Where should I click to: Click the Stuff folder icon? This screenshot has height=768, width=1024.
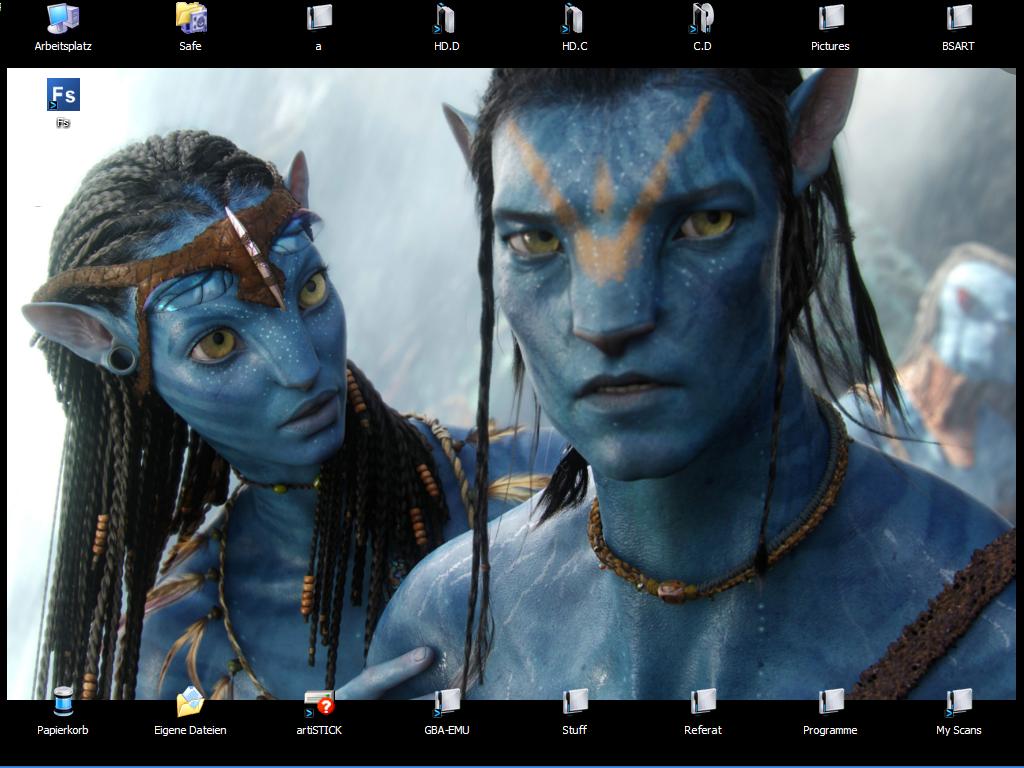tap(574, 703)
